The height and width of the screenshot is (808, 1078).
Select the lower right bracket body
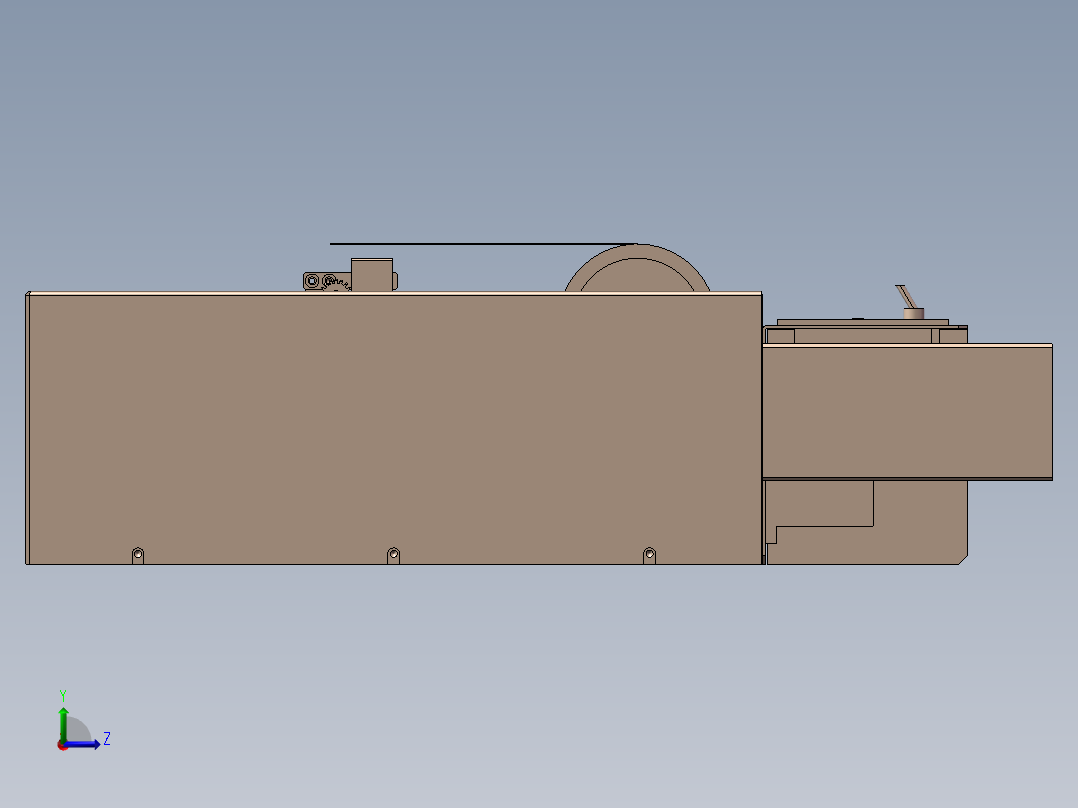click(868, 522)
